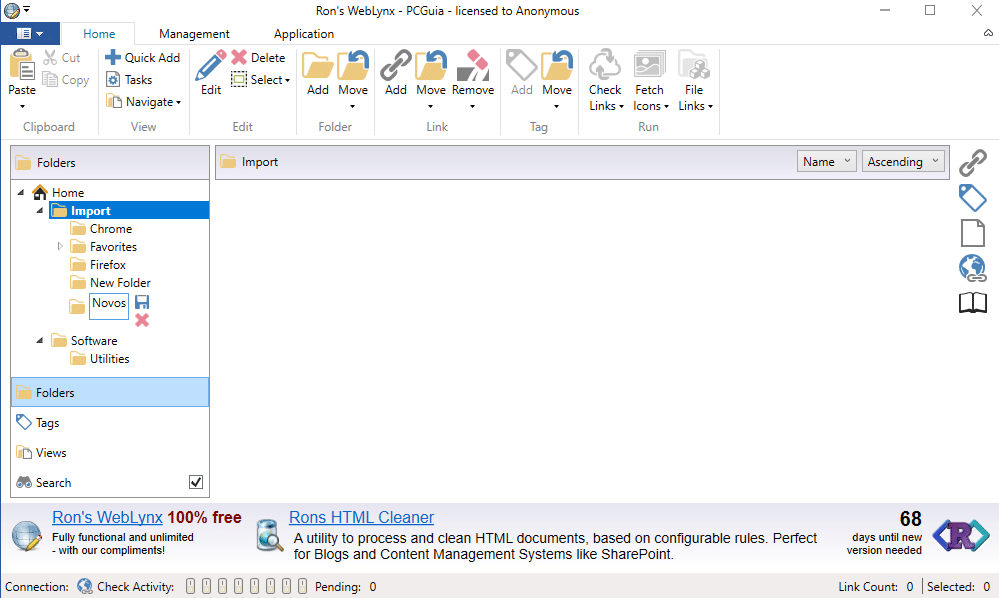
Task: Open the Name sort dropdown
Action: pos(826,162)
